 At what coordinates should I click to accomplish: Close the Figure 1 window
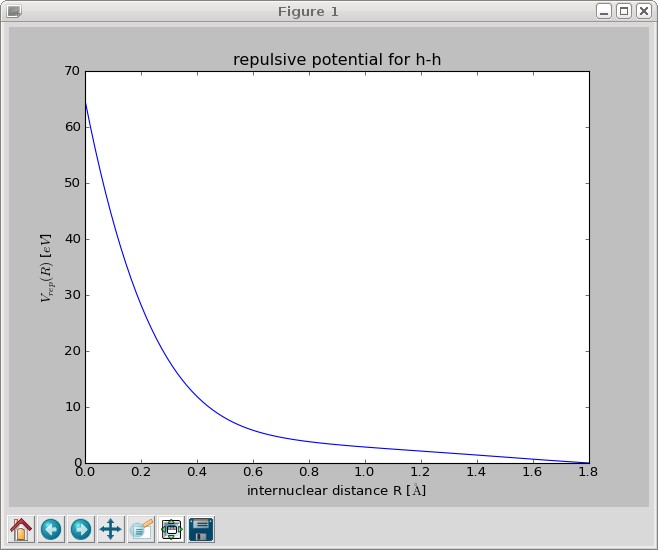[642, 11]
